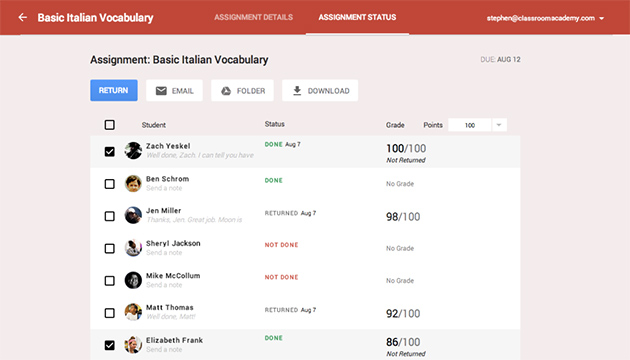The image size is (630, 360).
Task: Click the blue Return button
Action: [x=114, y=90]
